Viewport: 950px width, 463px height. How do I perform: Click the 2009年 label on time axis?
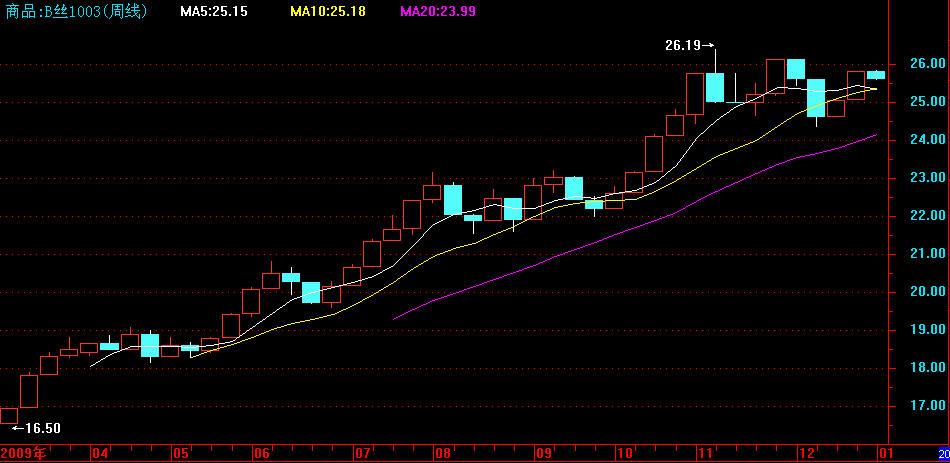tap(26, 453)
